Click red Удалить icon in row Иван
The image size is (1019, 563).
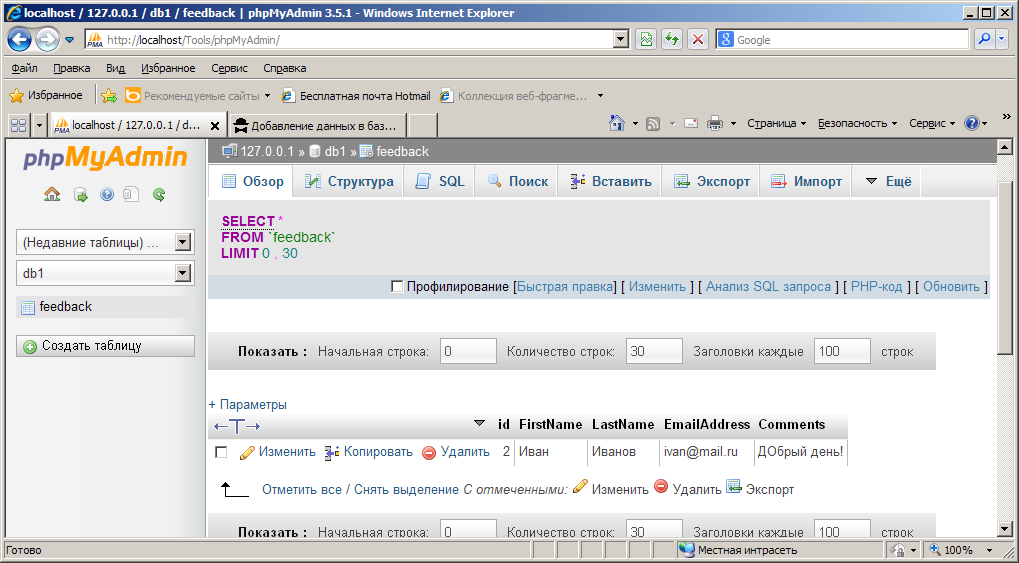pos(429,452)
